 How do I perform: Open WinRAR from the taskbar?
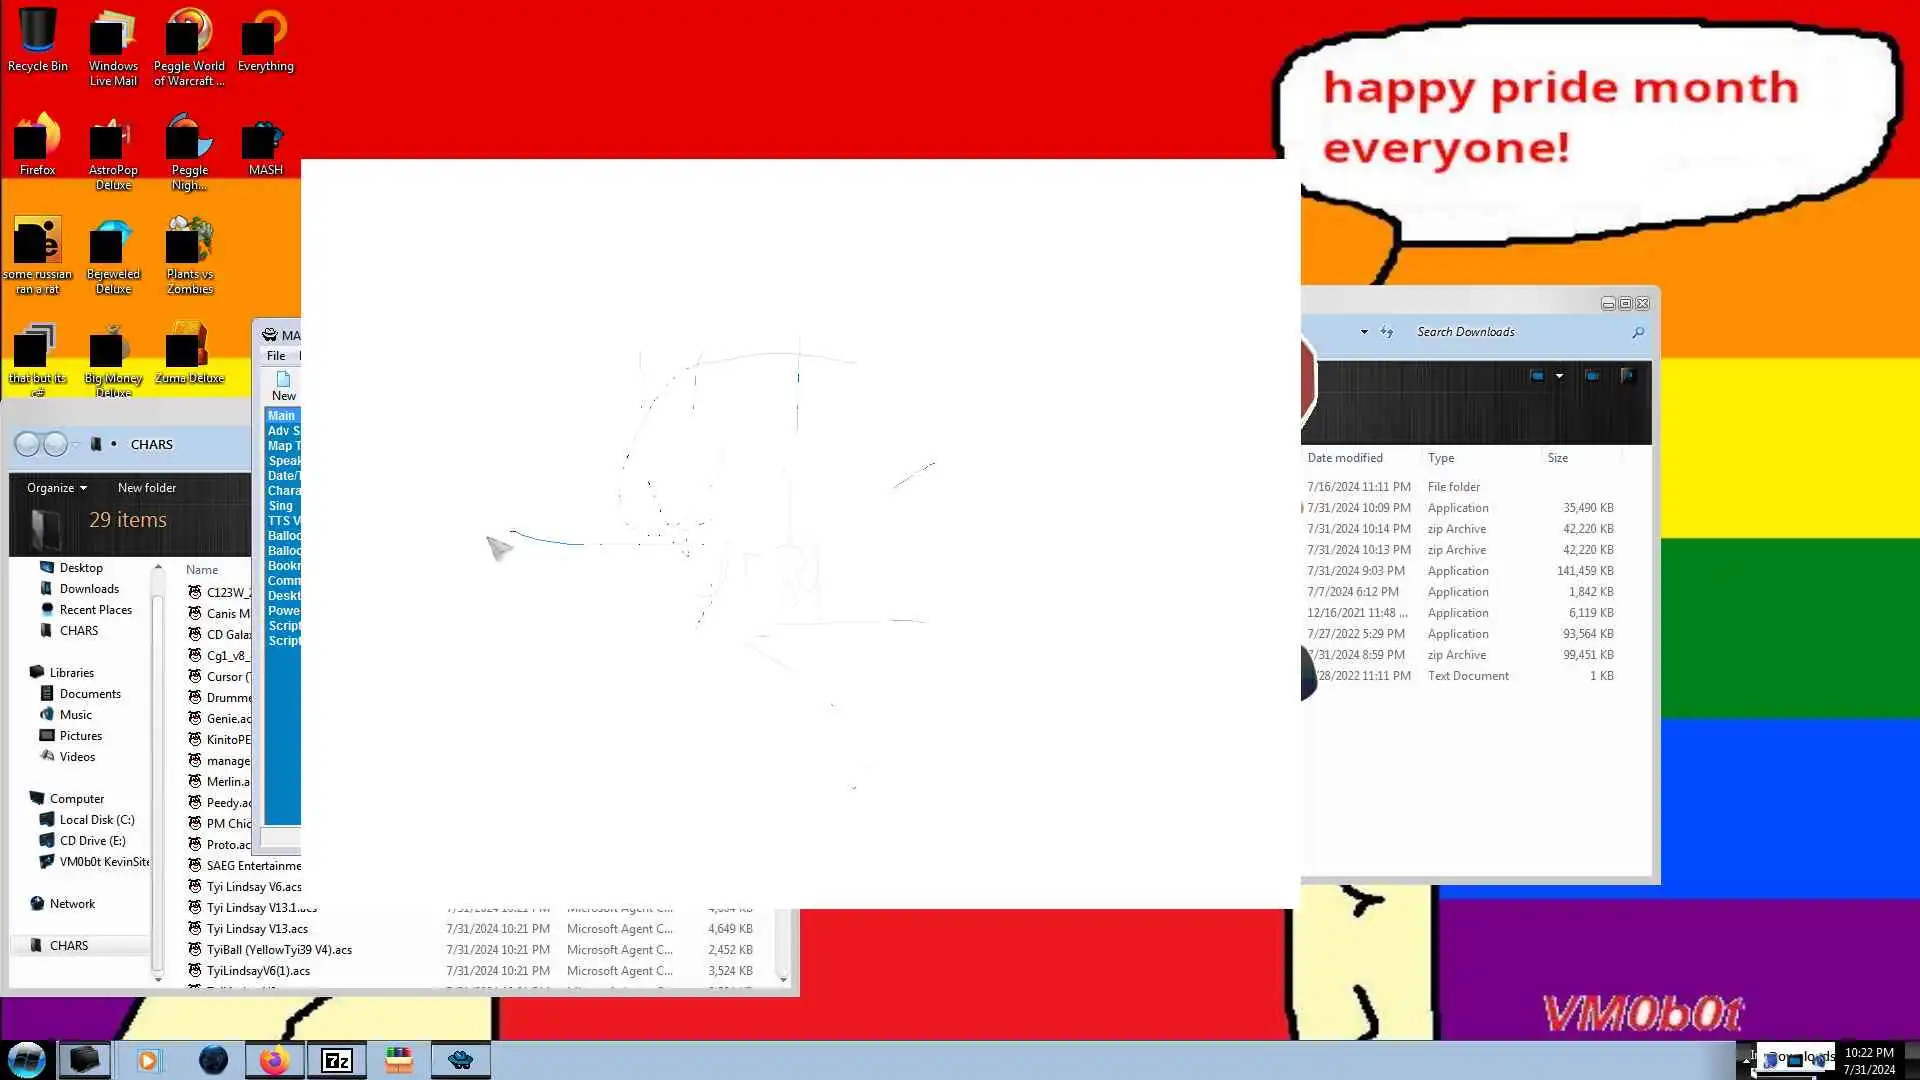[398, 1060]
